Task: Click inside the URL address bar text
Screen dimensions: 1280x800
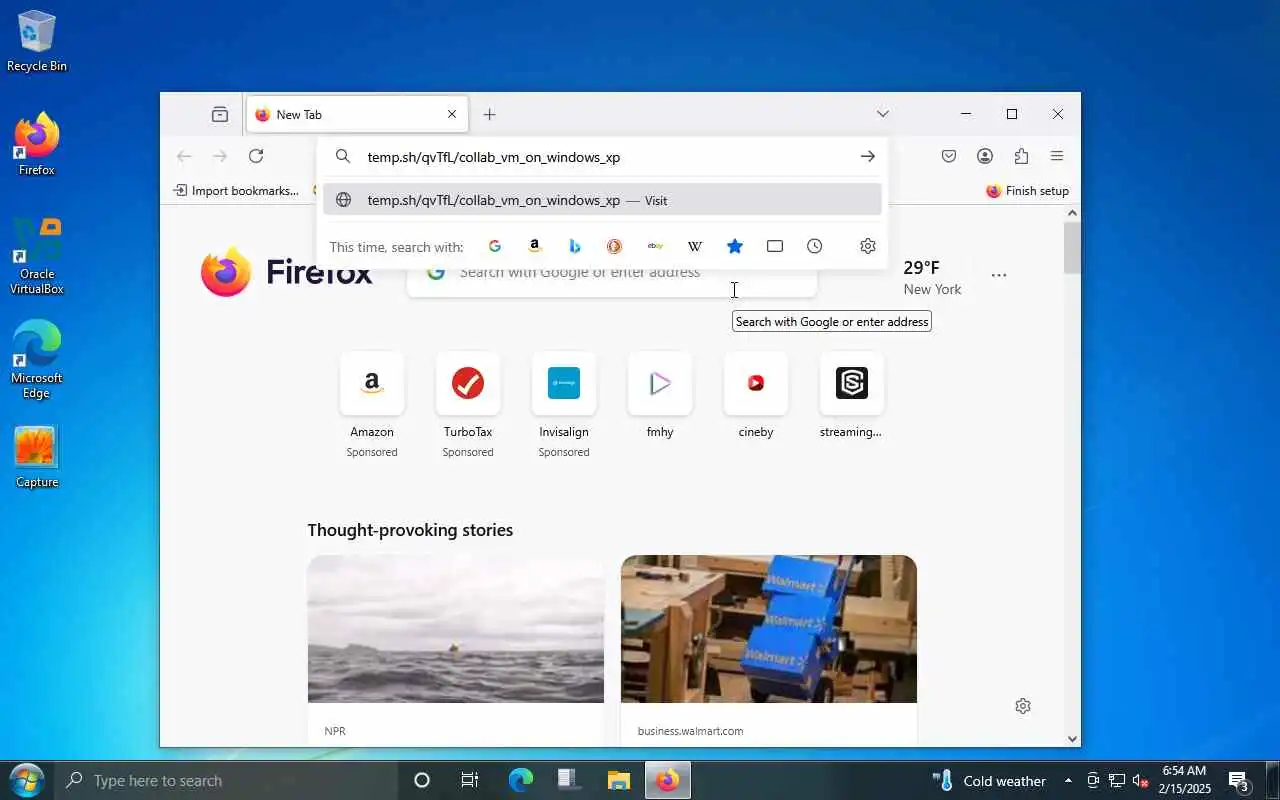Action: point(494,157)
